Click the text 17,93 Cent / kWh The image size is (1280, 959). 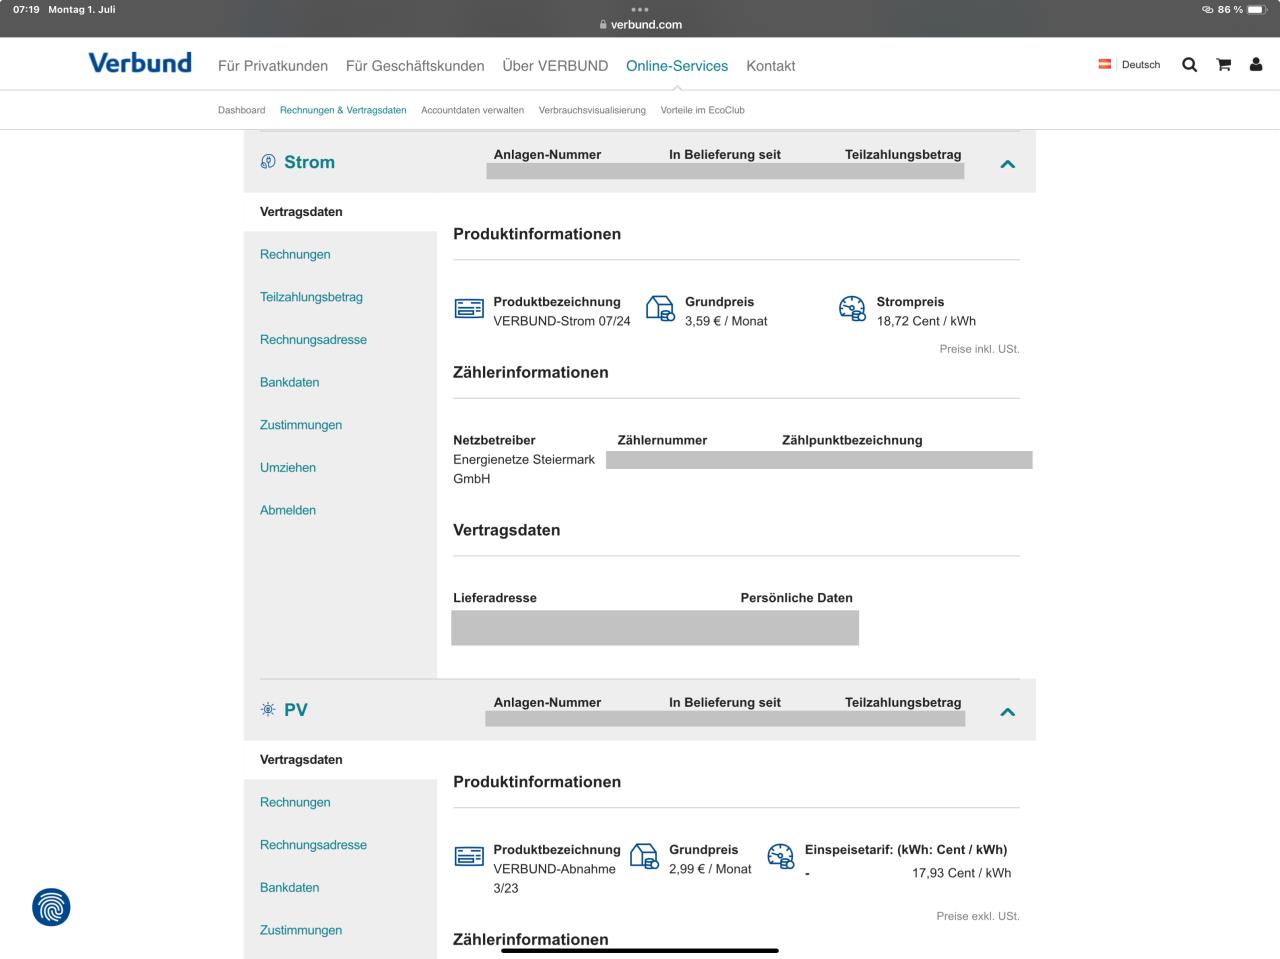(961, 873)
